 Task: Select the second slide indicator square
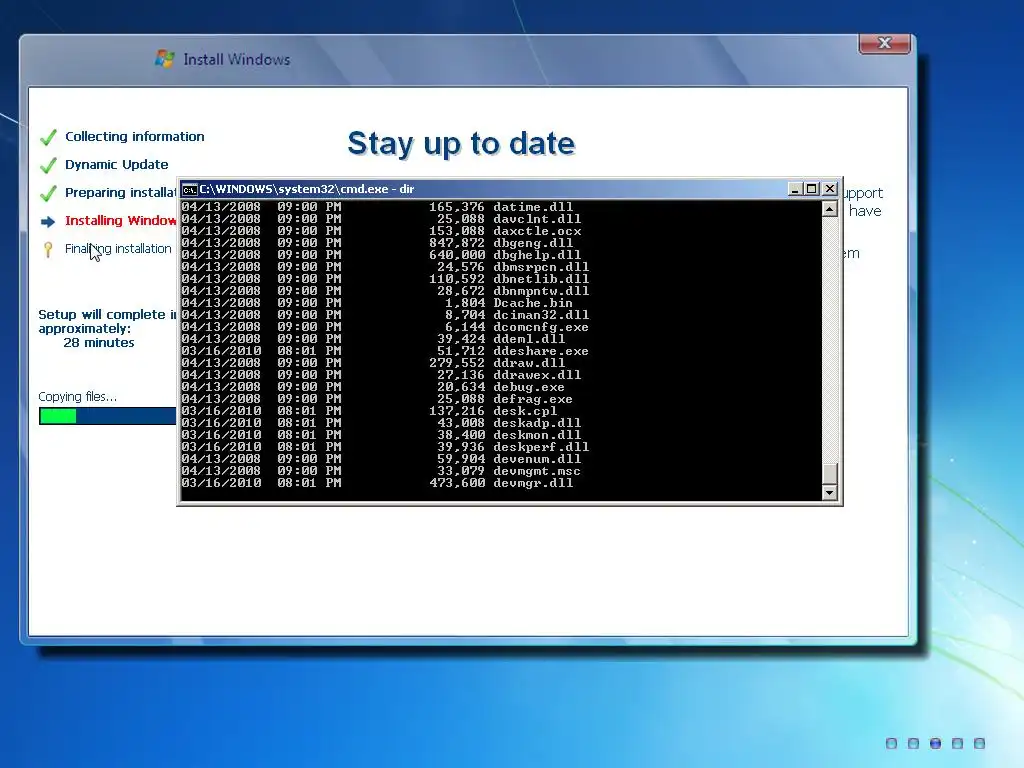click(914, 743)
